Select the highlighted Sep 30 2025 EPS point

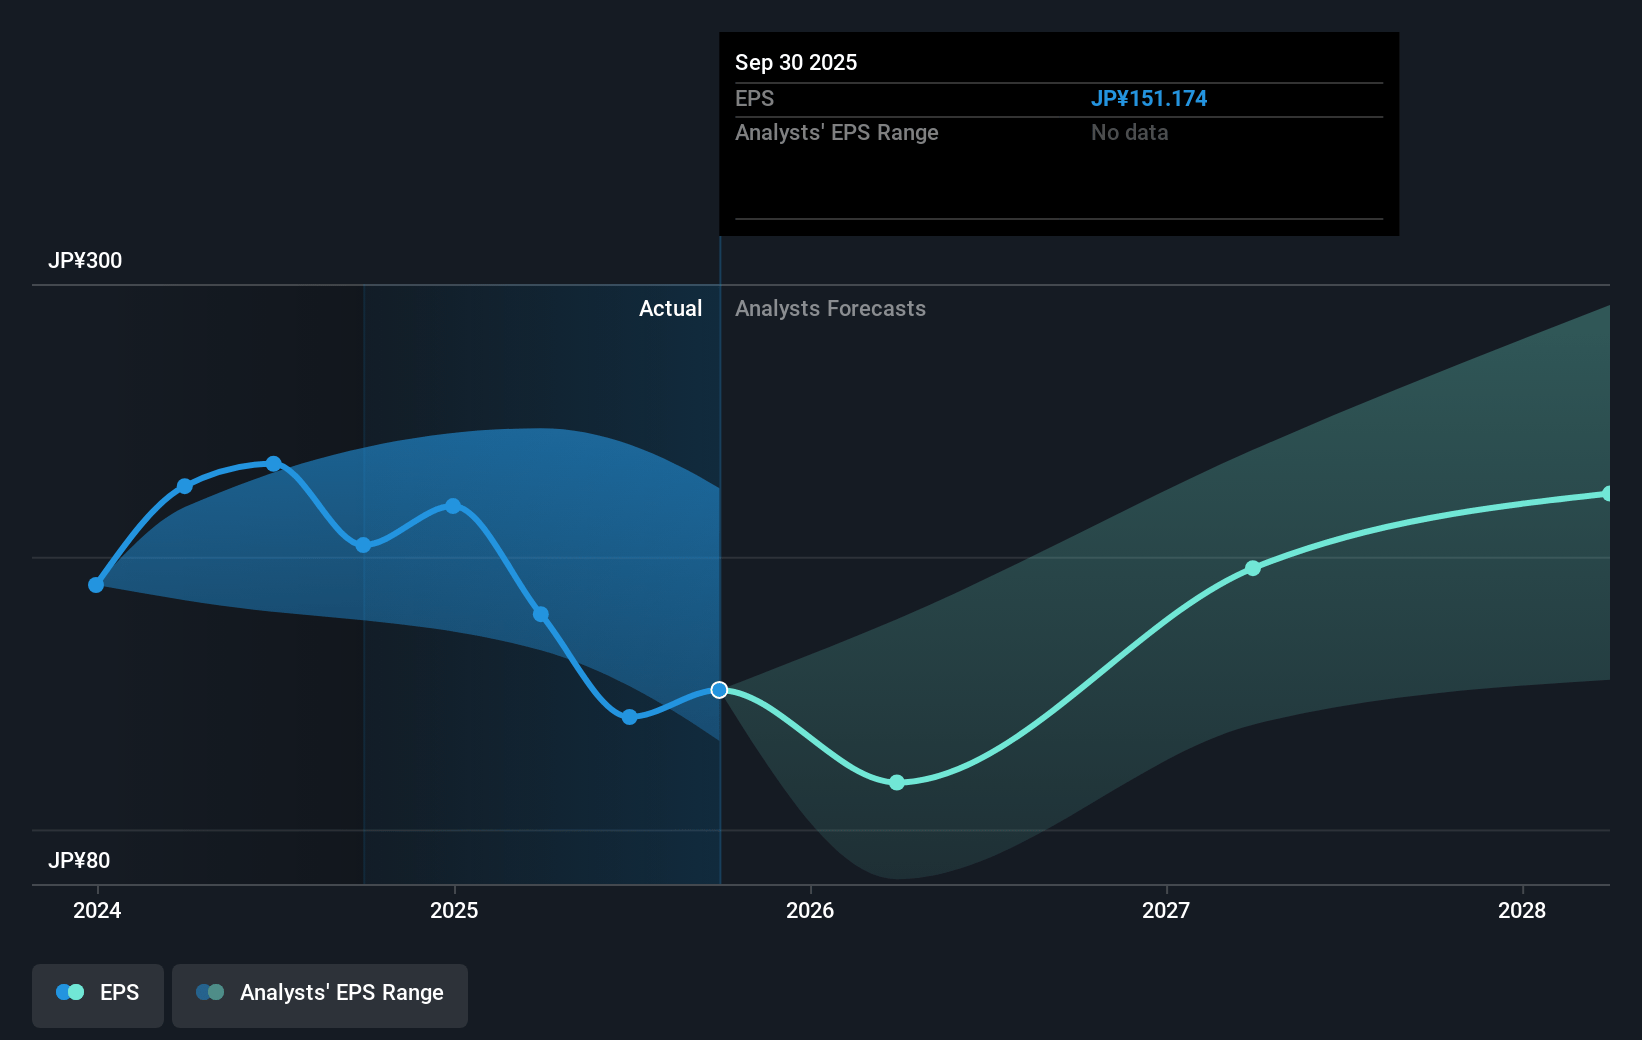[719, 690]
